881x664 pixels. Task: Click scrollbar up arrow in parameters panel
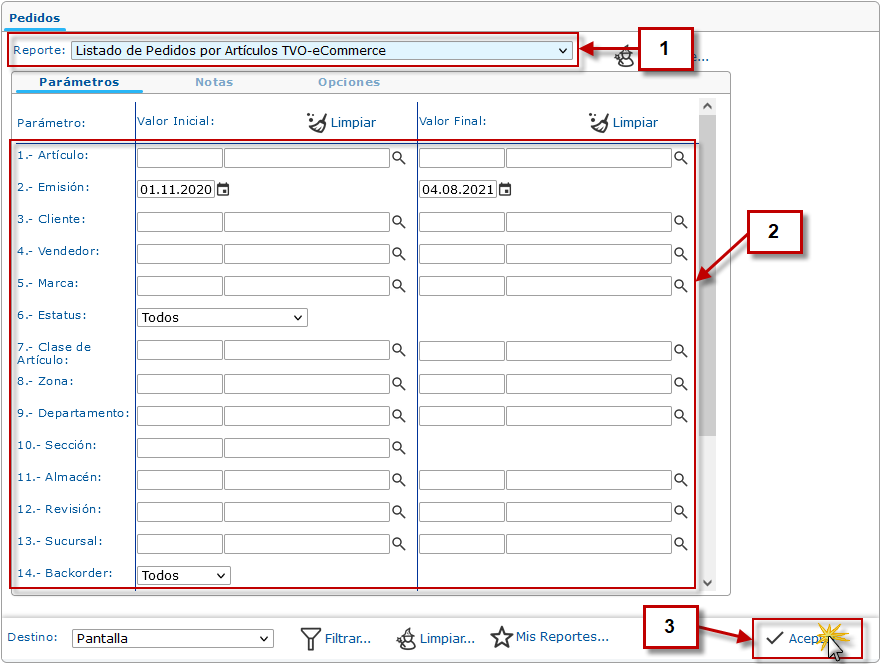[x=707, y=106]
